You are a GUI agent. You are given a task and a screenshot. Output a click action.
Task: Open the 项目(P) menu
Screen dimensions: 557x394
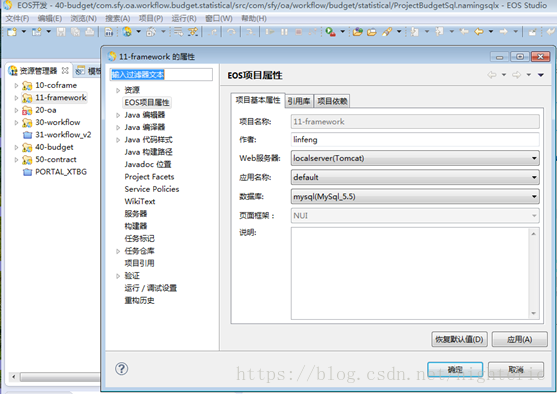point(151,18)
